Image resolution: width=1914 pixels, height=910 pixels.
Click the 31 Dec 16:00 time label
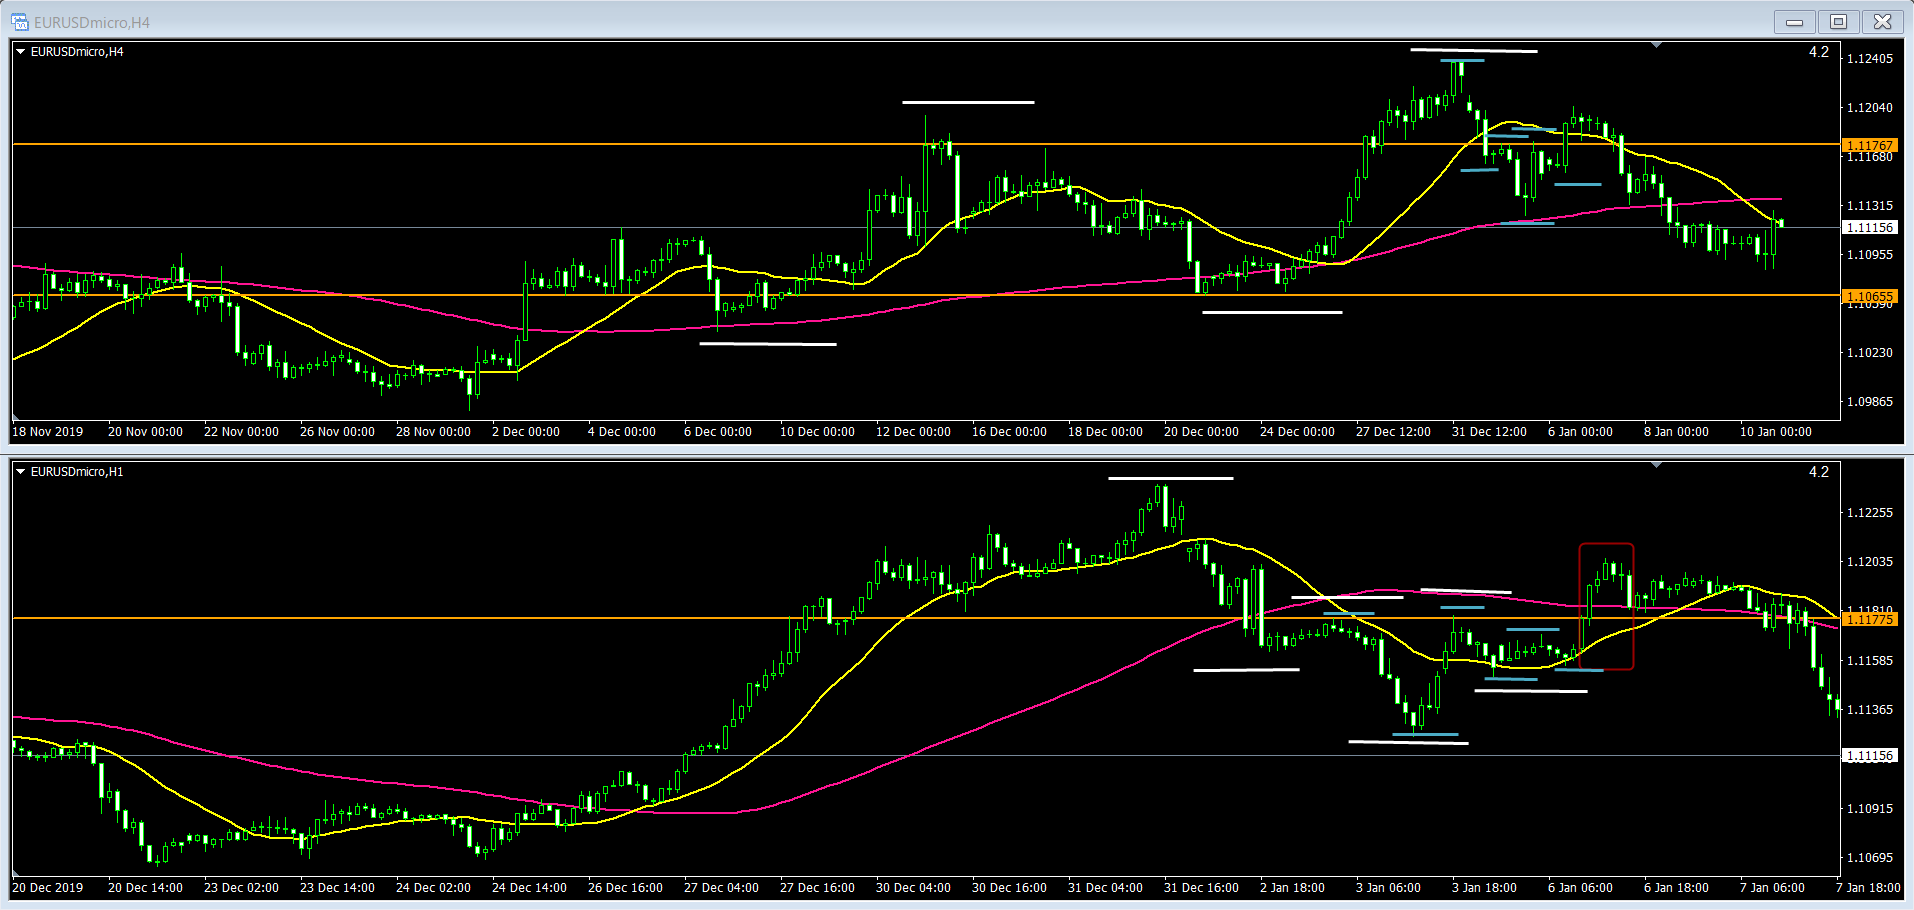1201,888
